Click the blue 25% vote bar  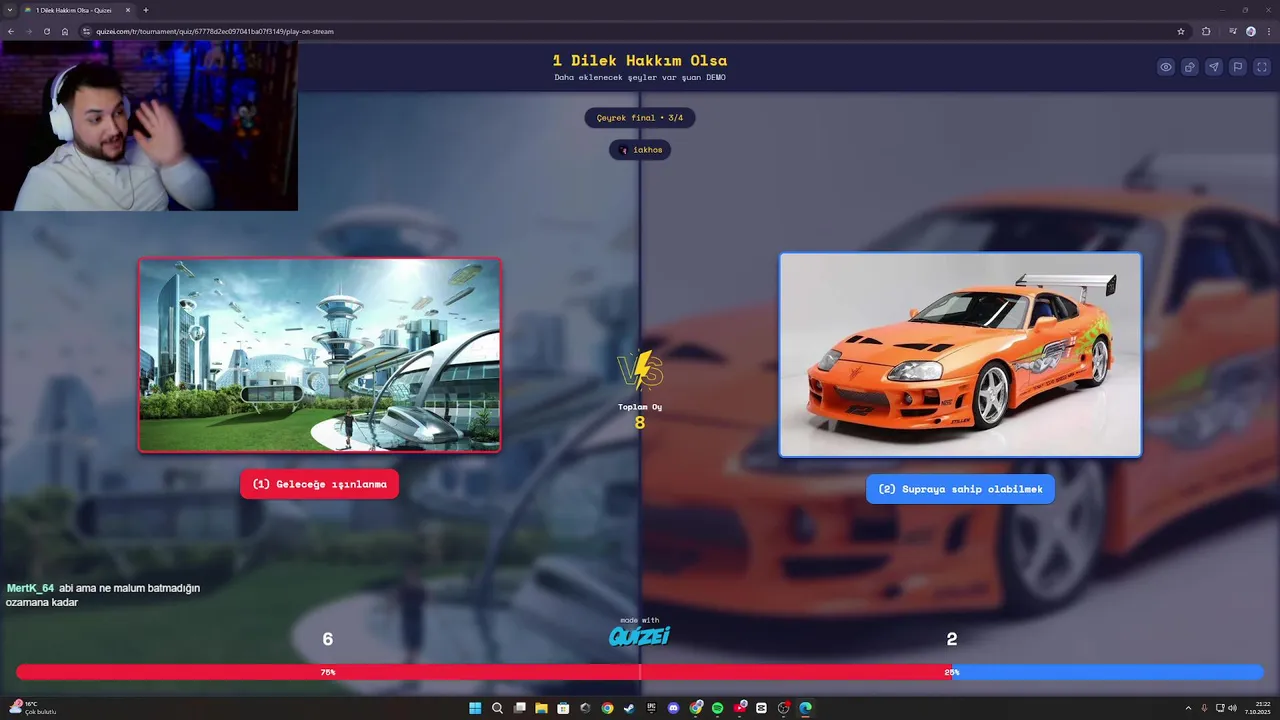pyautogui.click(x=1108, y=672)
